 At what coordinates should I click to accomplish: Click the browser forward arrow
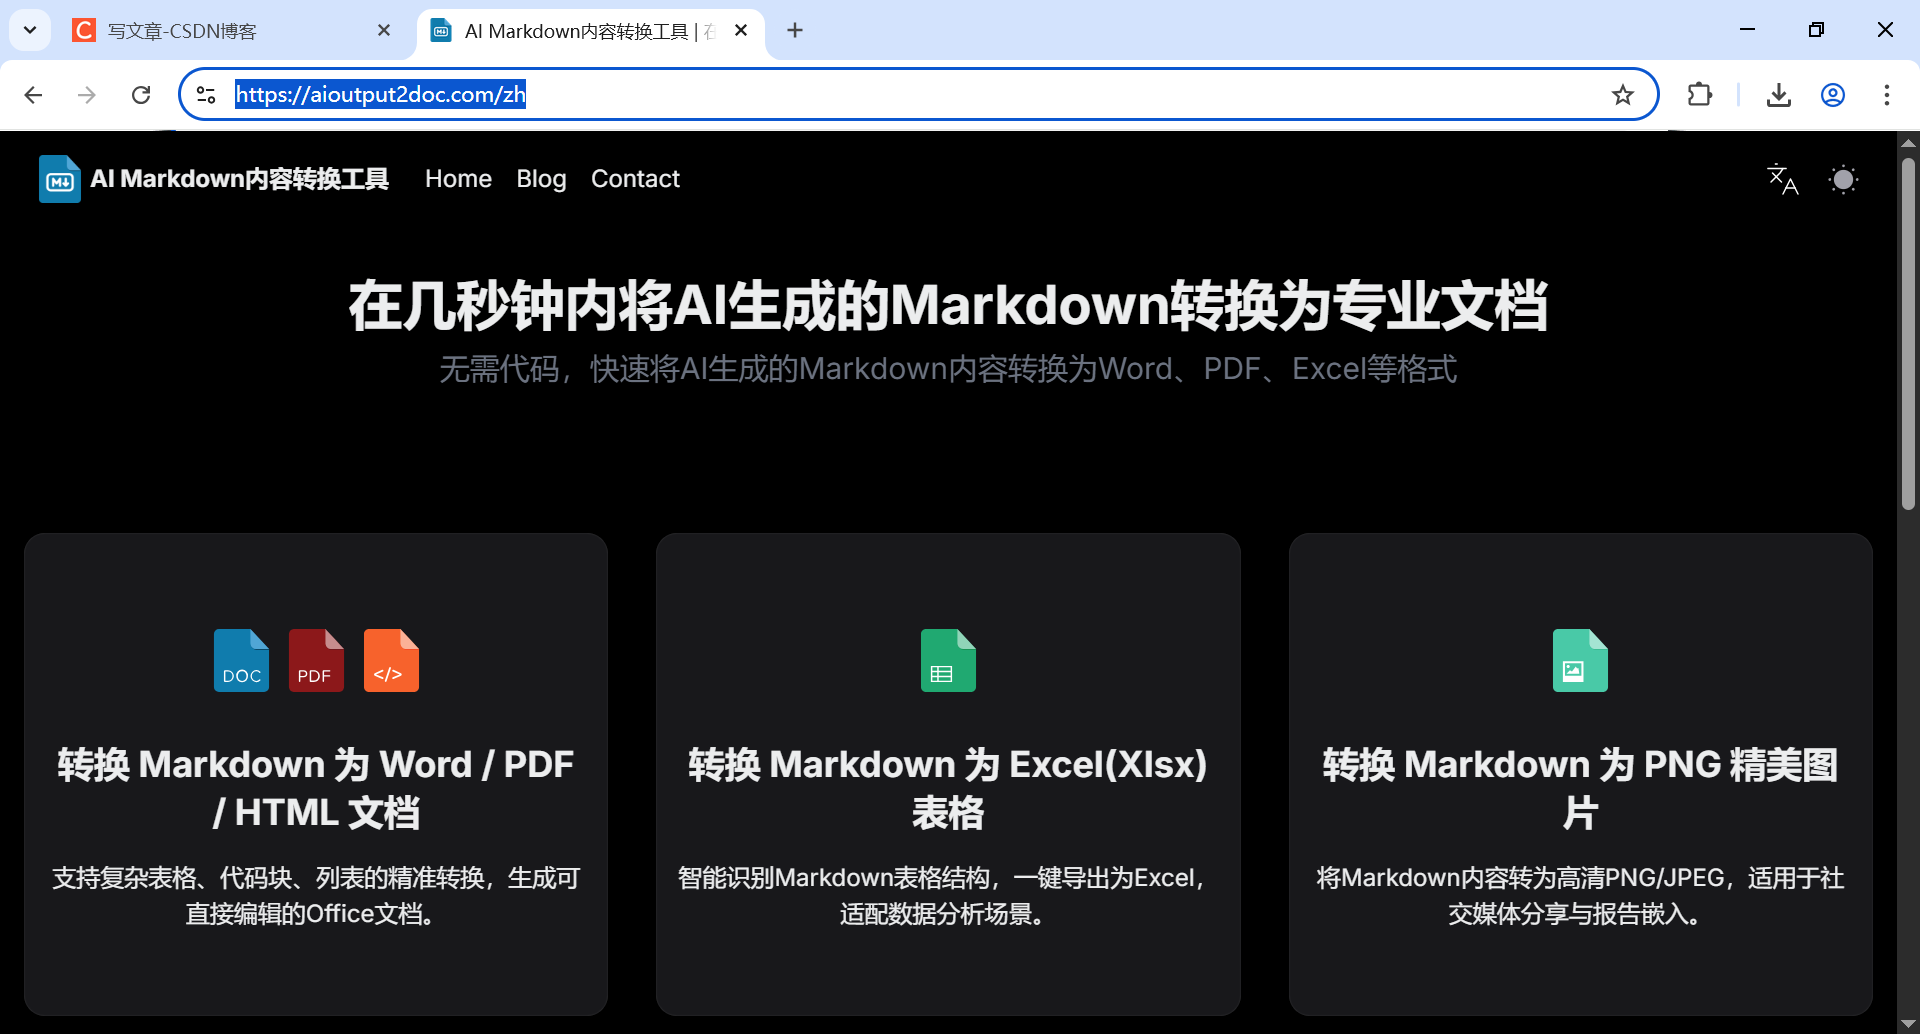[87, 95]
